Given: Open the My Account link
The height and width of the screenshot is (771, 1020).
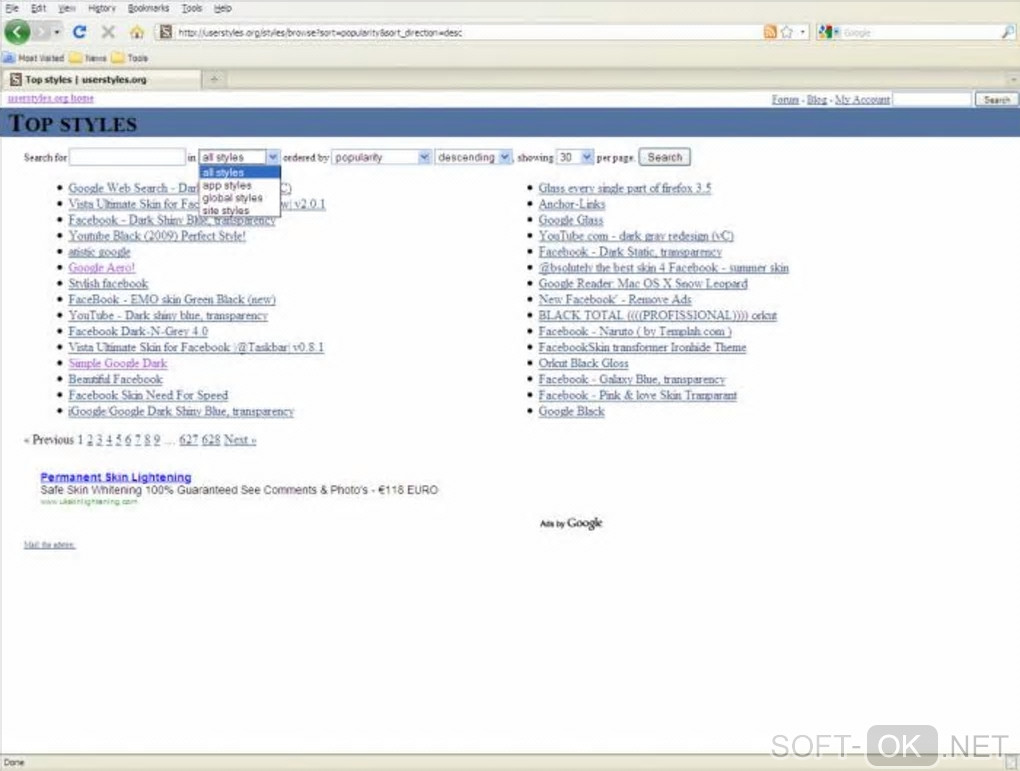Looking at the screenshot, I should click(863, 100).
